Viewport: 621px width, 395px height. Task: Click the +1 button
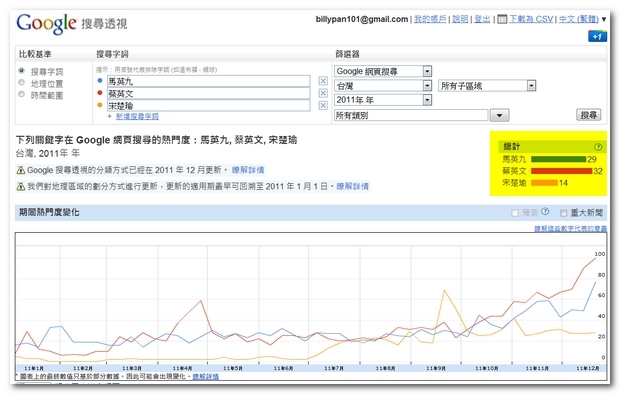coord(597,36)
